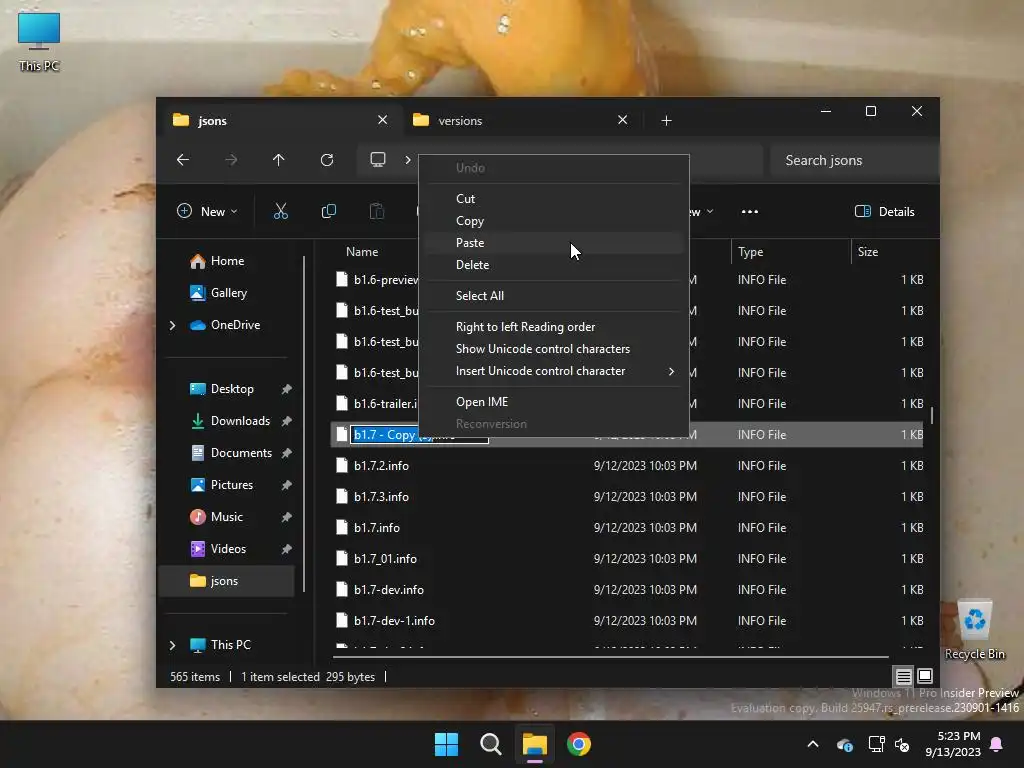Open Desktop in the navigation pane
Image resolution: width=1024 pixels, height=768 pixels.
[231, 389]
